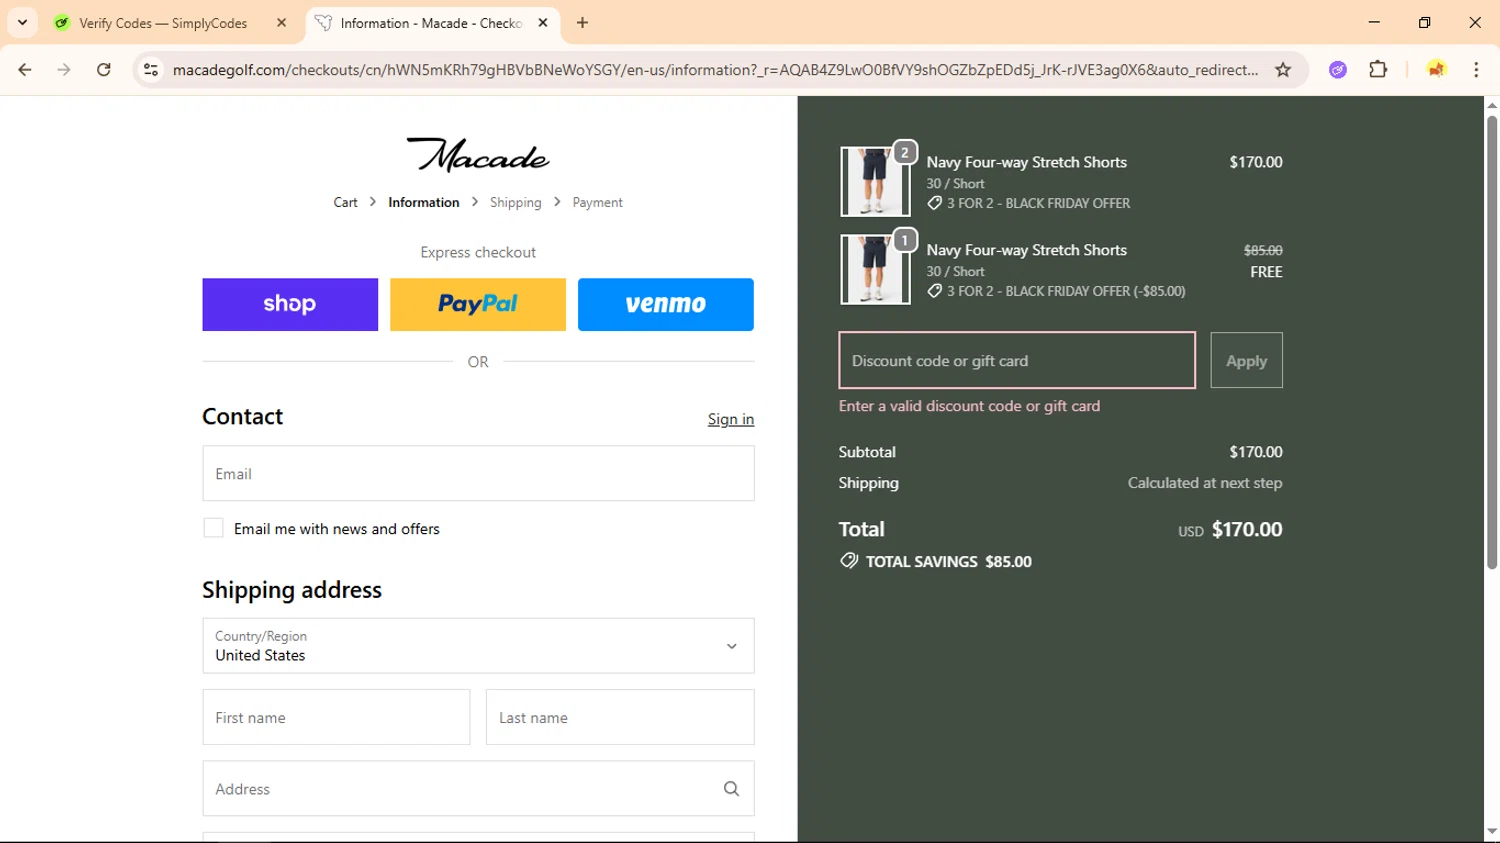The height and width of the screenshot is (843, 1500).
Task: Close the Verify Codes SimplyCodes tab
Action: (x=281, y=22)
